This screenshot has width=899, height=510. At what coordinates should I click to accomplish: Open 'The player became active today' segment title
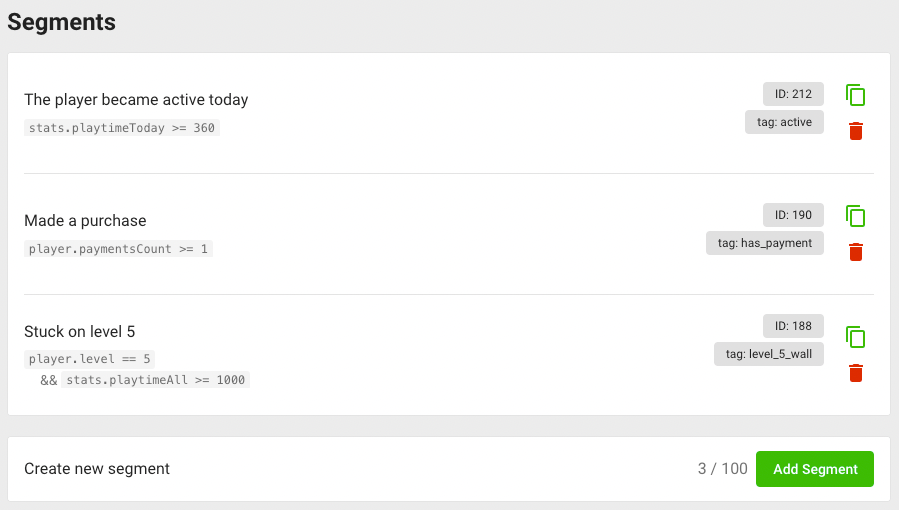[136, 100]
